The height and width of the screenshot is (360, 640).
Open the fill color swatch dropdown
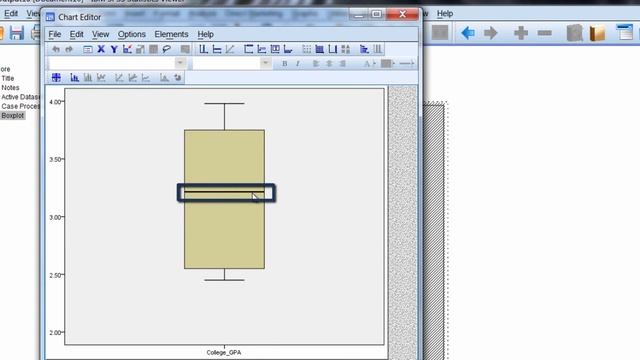387,63
